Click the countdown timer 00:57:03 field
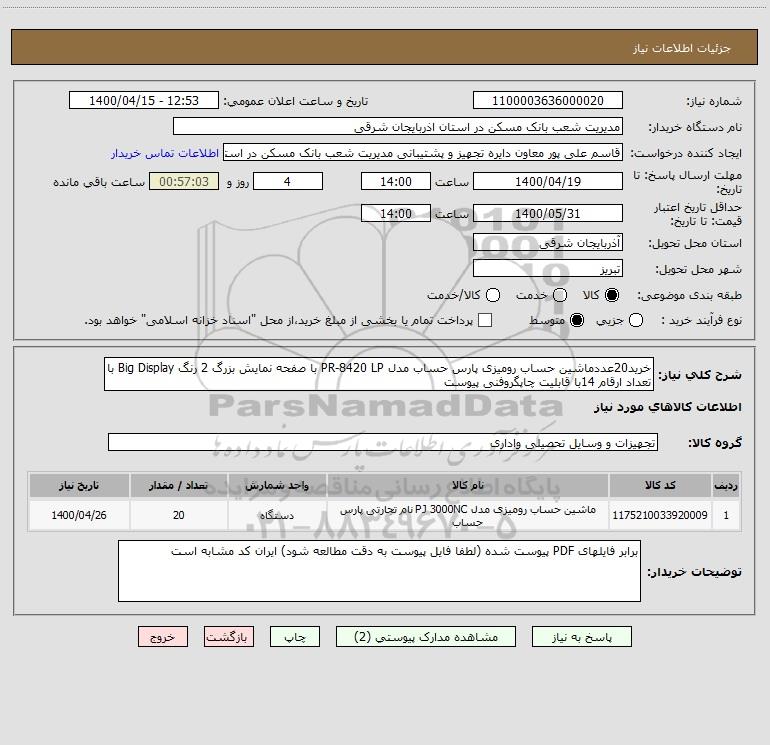Viewport: 770px width, 745px height. (184, 181)
